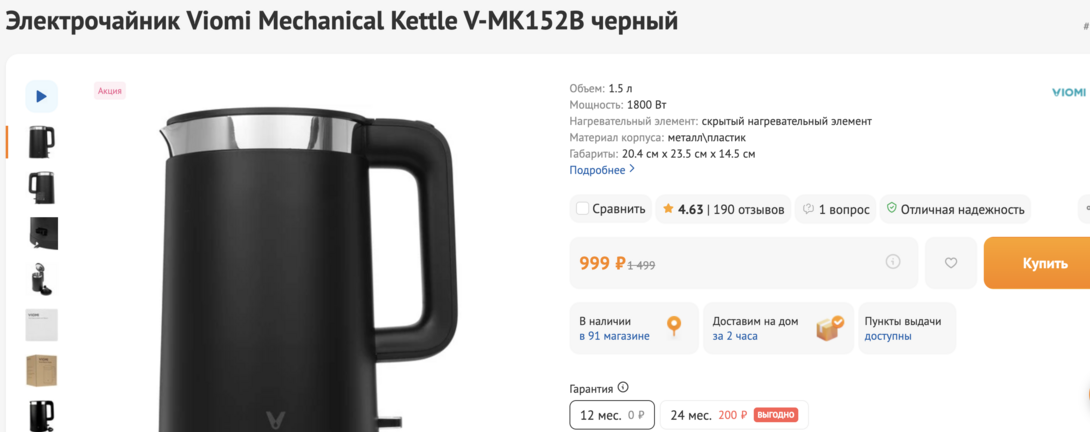Open the в 91 магазине link
1090x432 pixels.
click(615, 336)
